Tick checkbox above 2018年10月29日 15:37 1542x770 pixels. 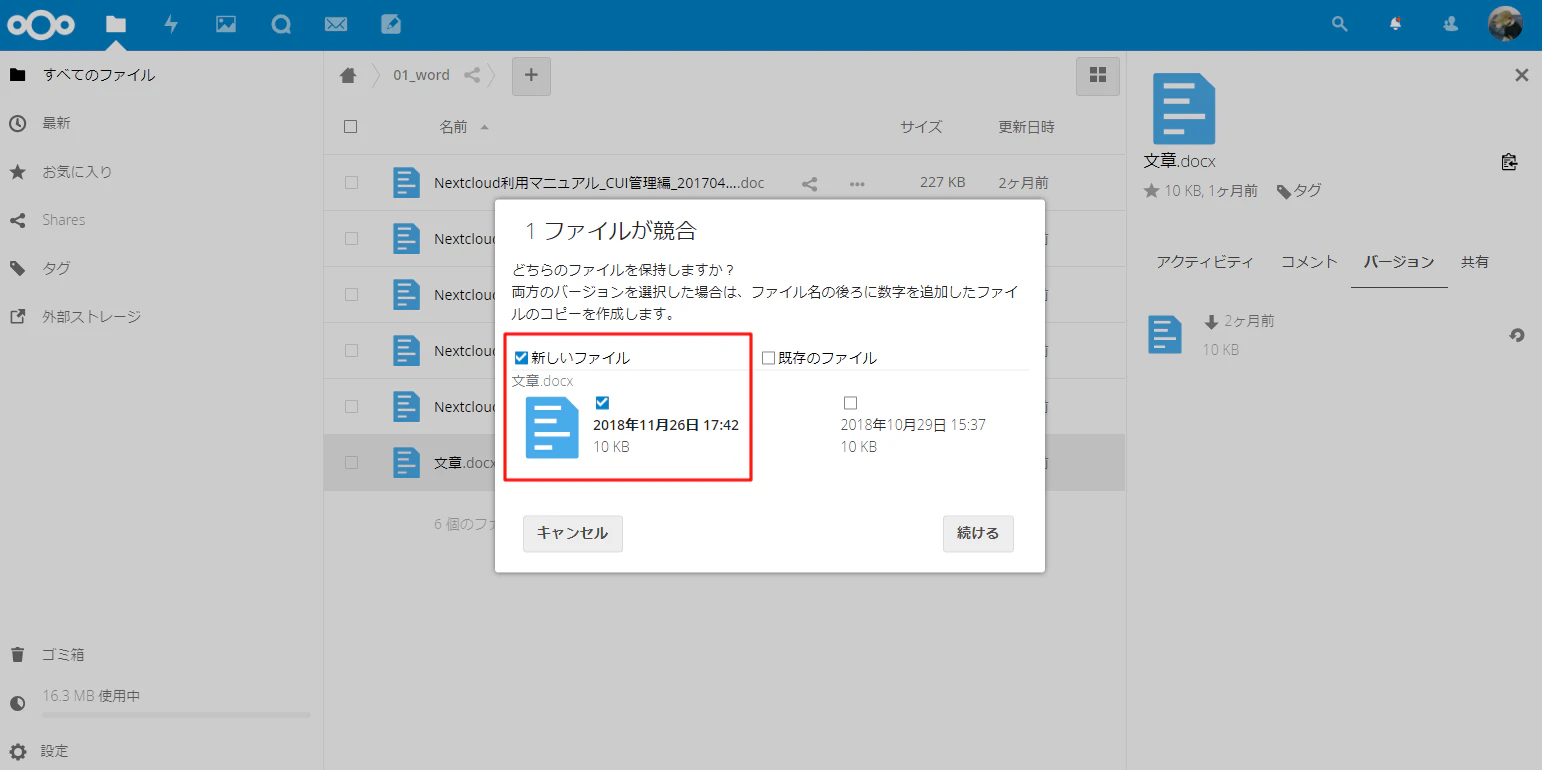(850, 403)
